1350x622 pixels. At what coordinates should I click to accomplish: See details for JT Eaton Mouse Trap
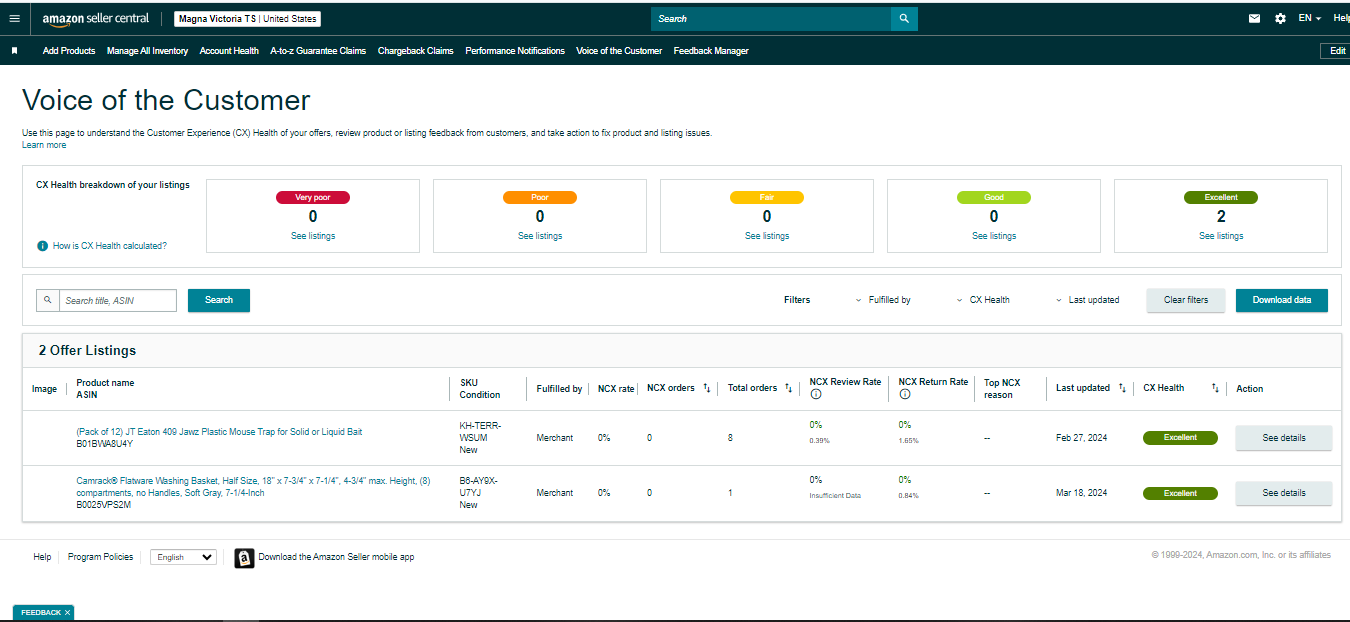(1284, 438)
